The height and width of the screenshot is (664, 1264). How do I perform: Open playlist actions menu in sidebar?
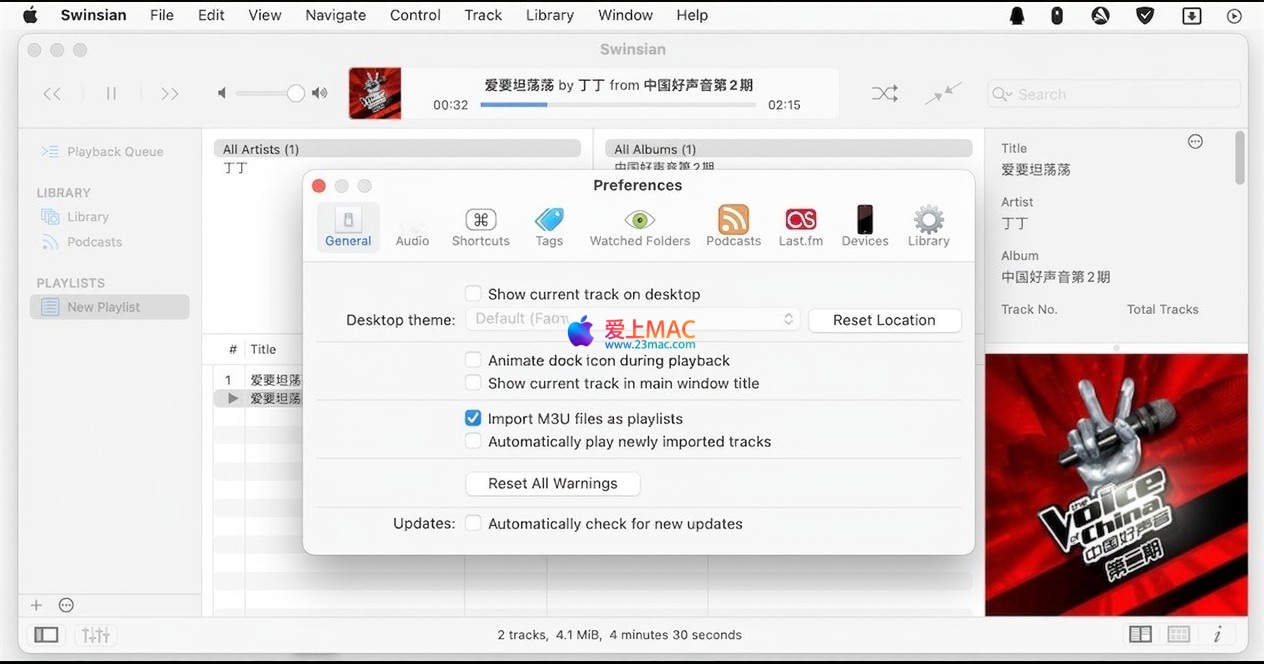click(x=66, y=605)
